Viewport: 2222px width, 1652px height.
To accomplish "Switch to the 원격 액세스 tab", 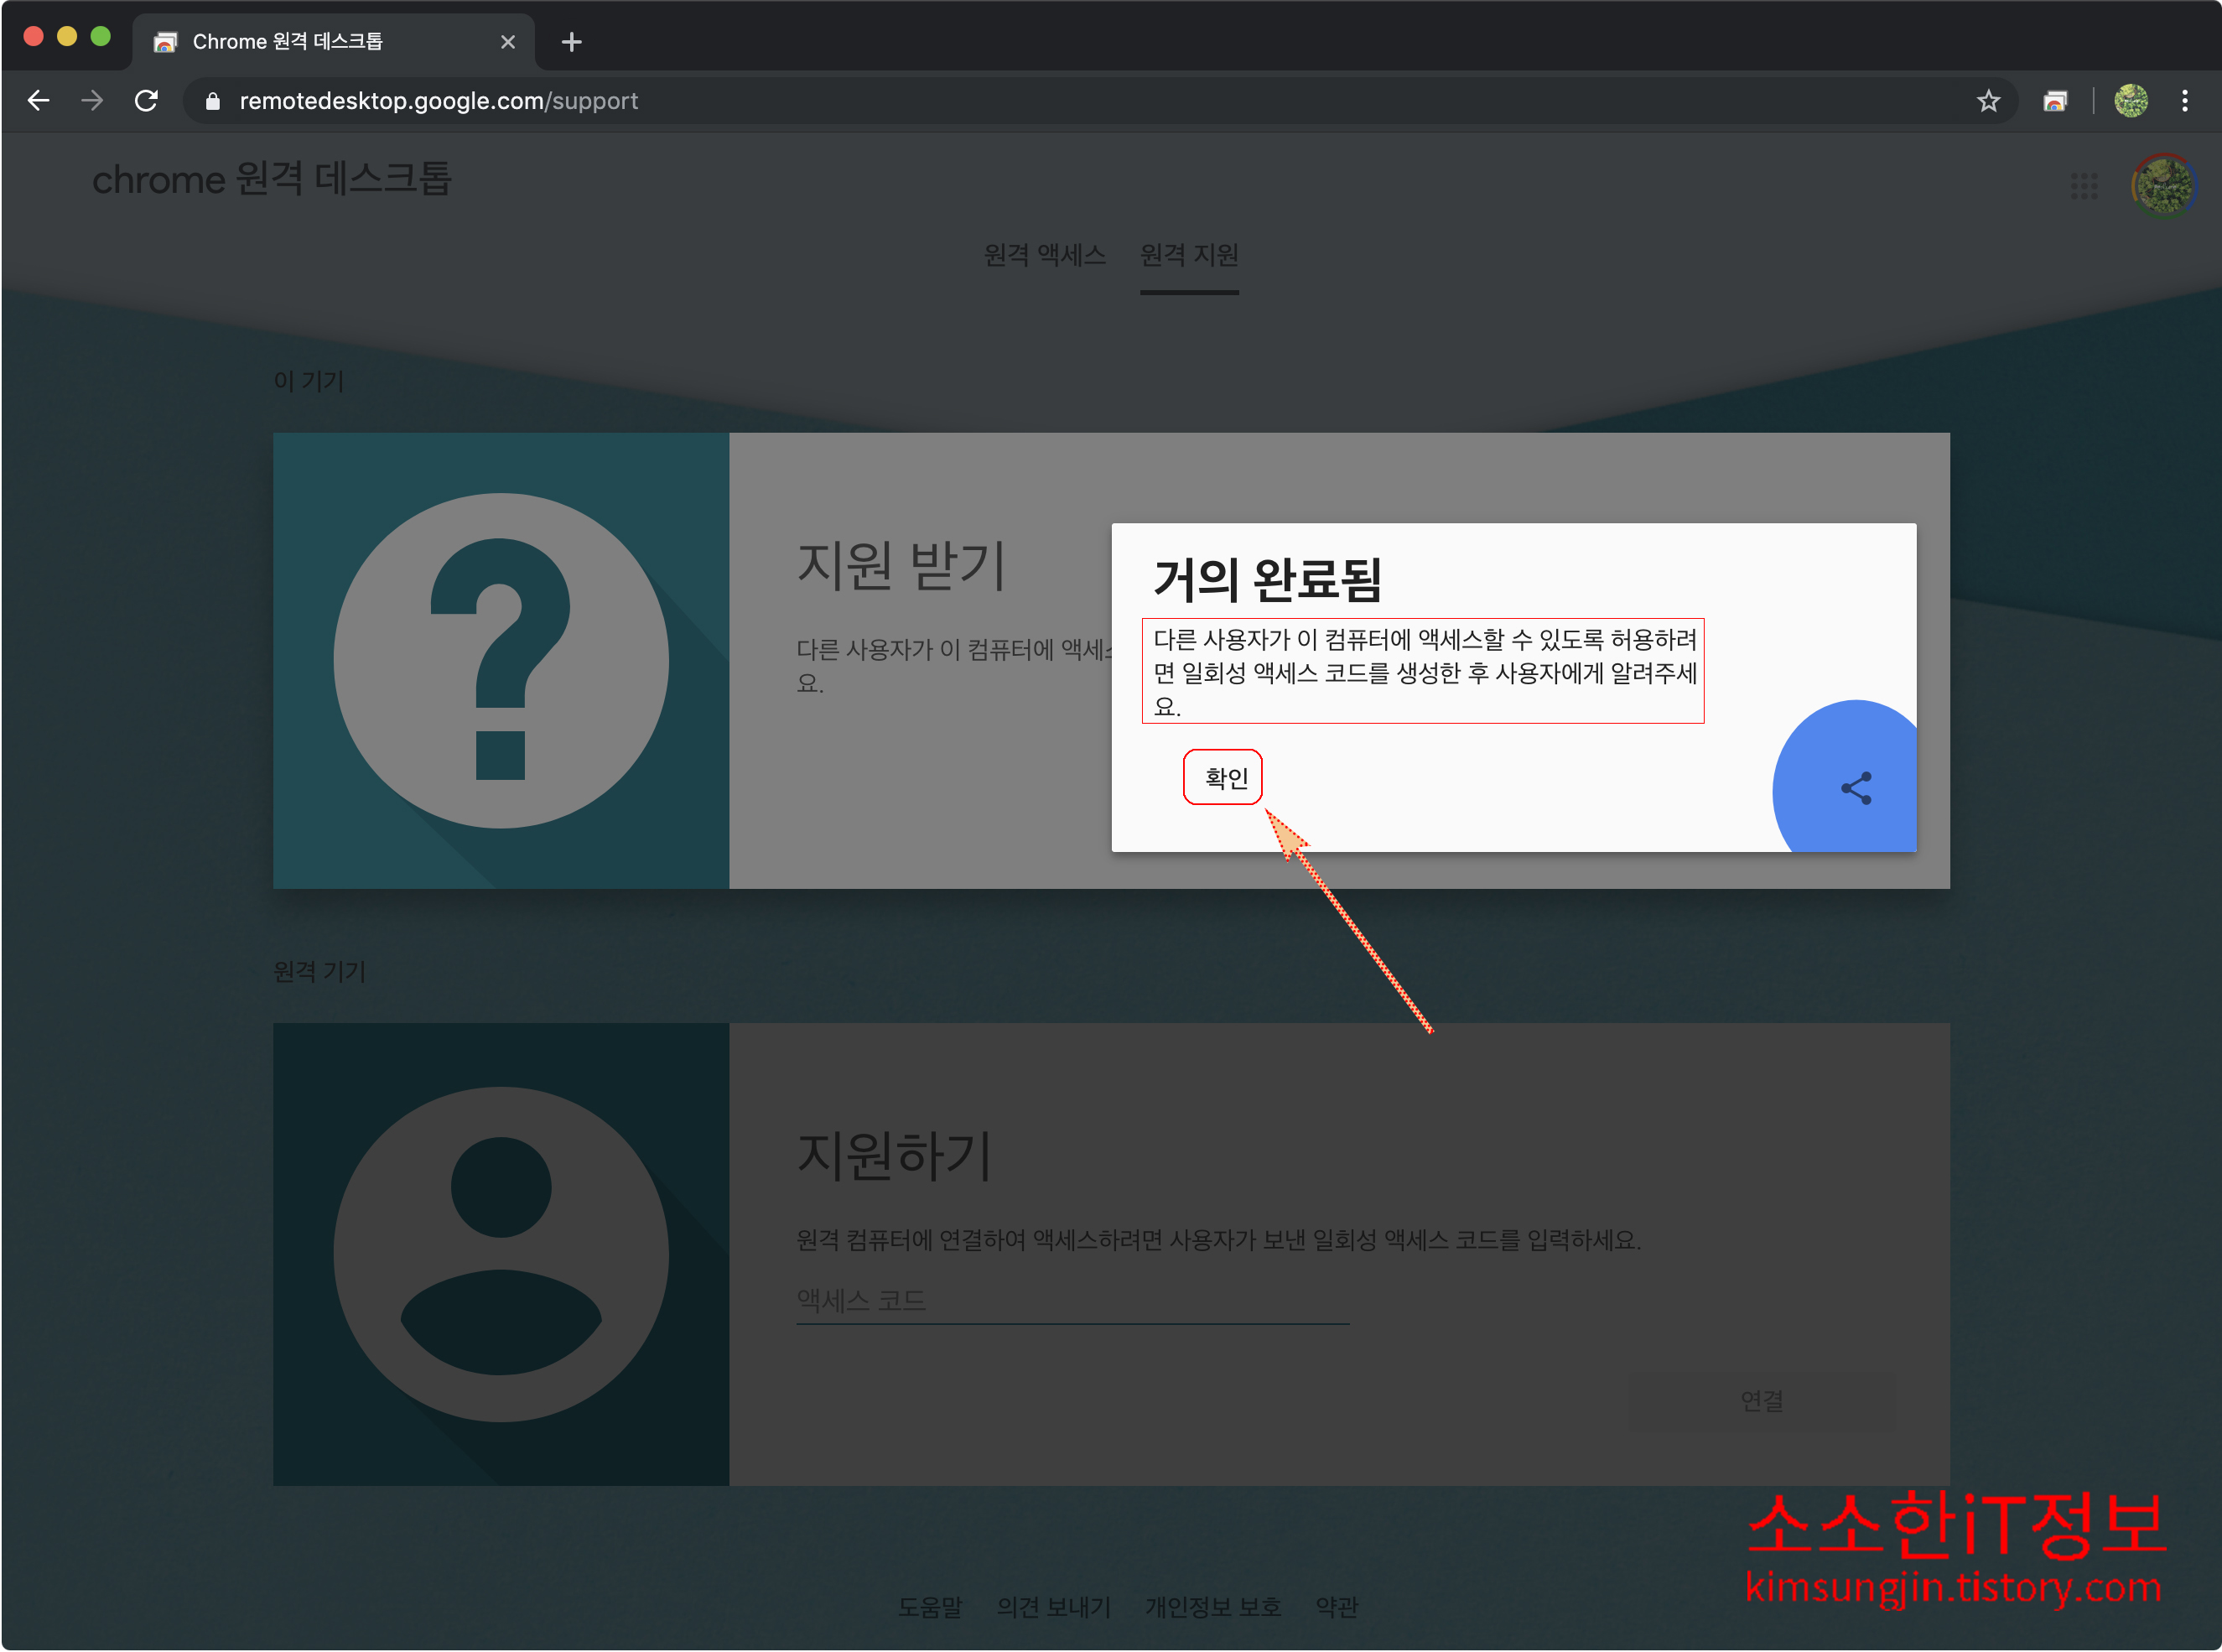I will click(1044, 255).
